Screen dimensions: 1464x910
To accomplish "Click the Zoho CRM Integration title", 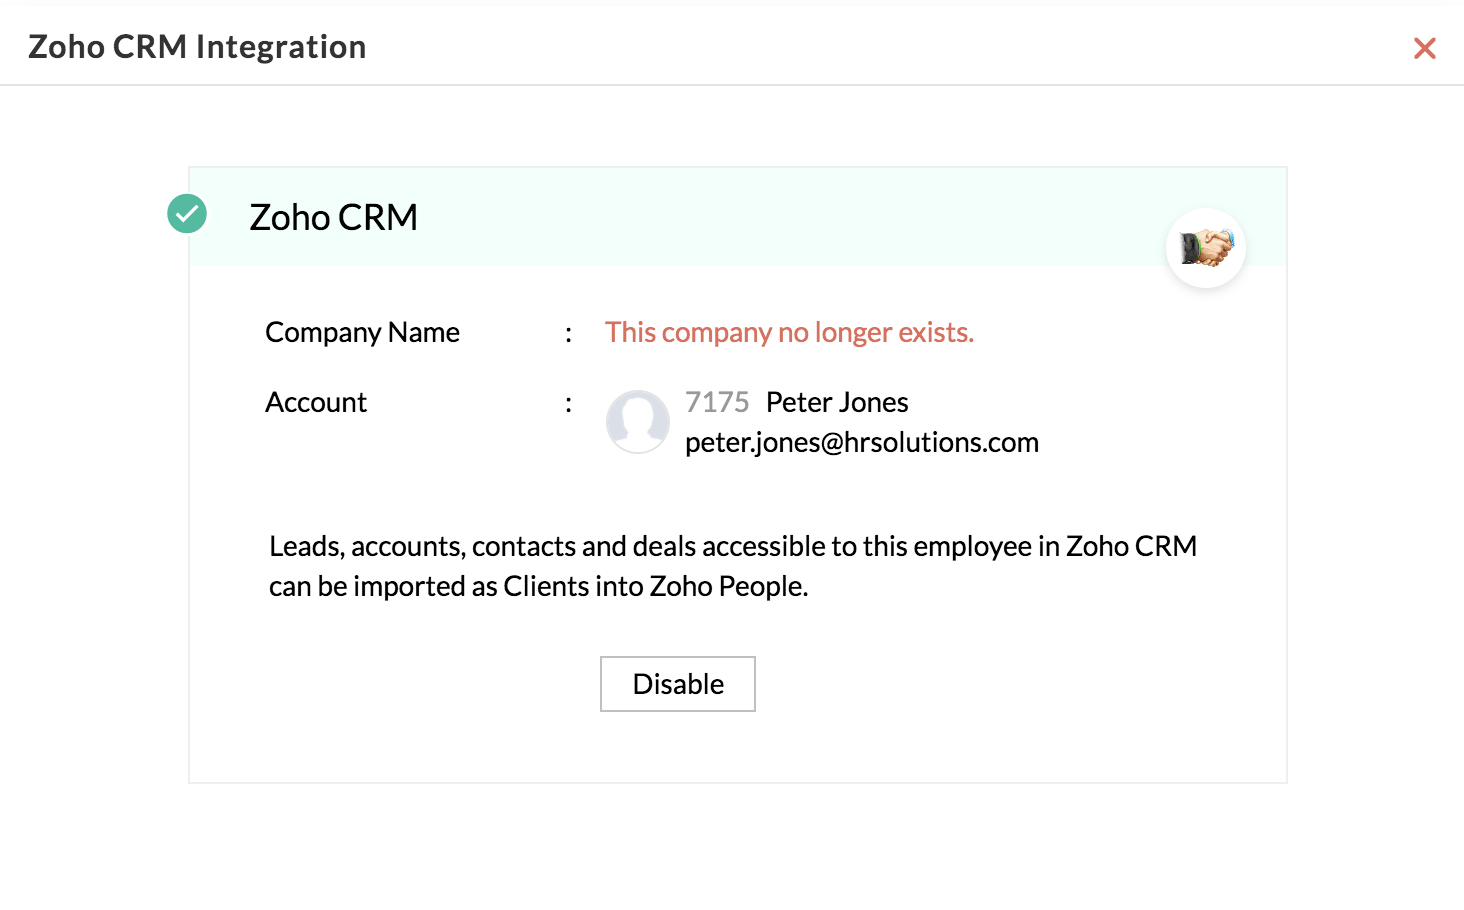I will [x=197, y=47].
